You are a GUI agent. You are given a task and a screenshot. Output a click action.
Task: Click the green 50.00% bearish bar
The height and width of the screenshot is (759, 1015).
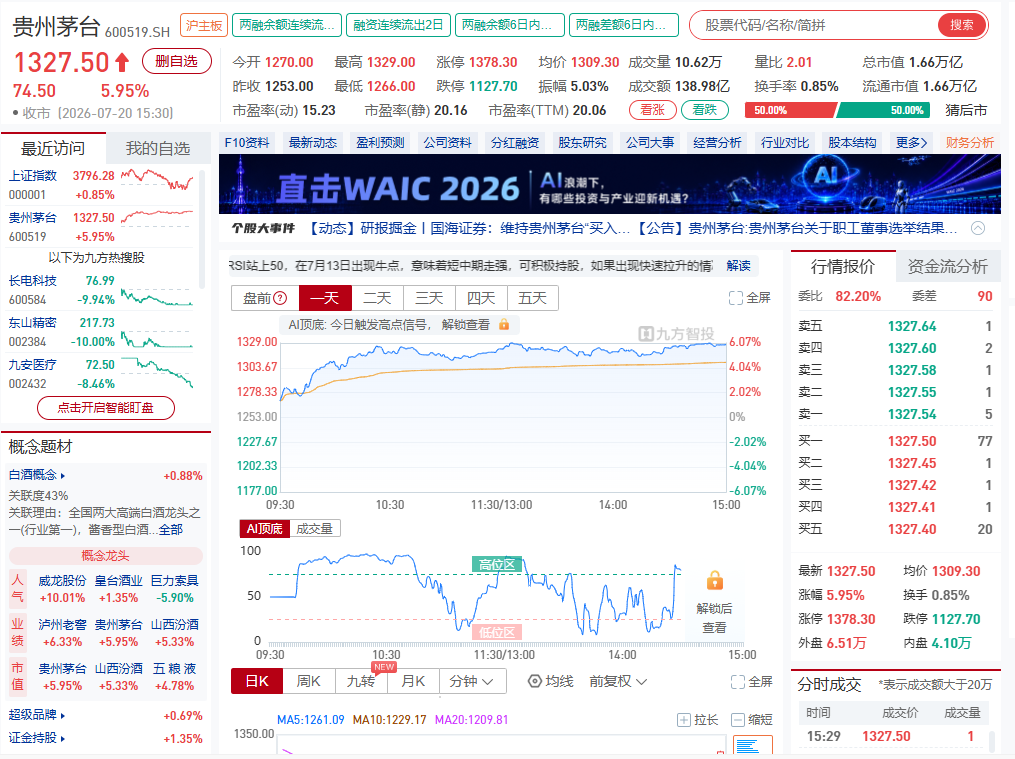pyautogui.click(x=883, y=110)
